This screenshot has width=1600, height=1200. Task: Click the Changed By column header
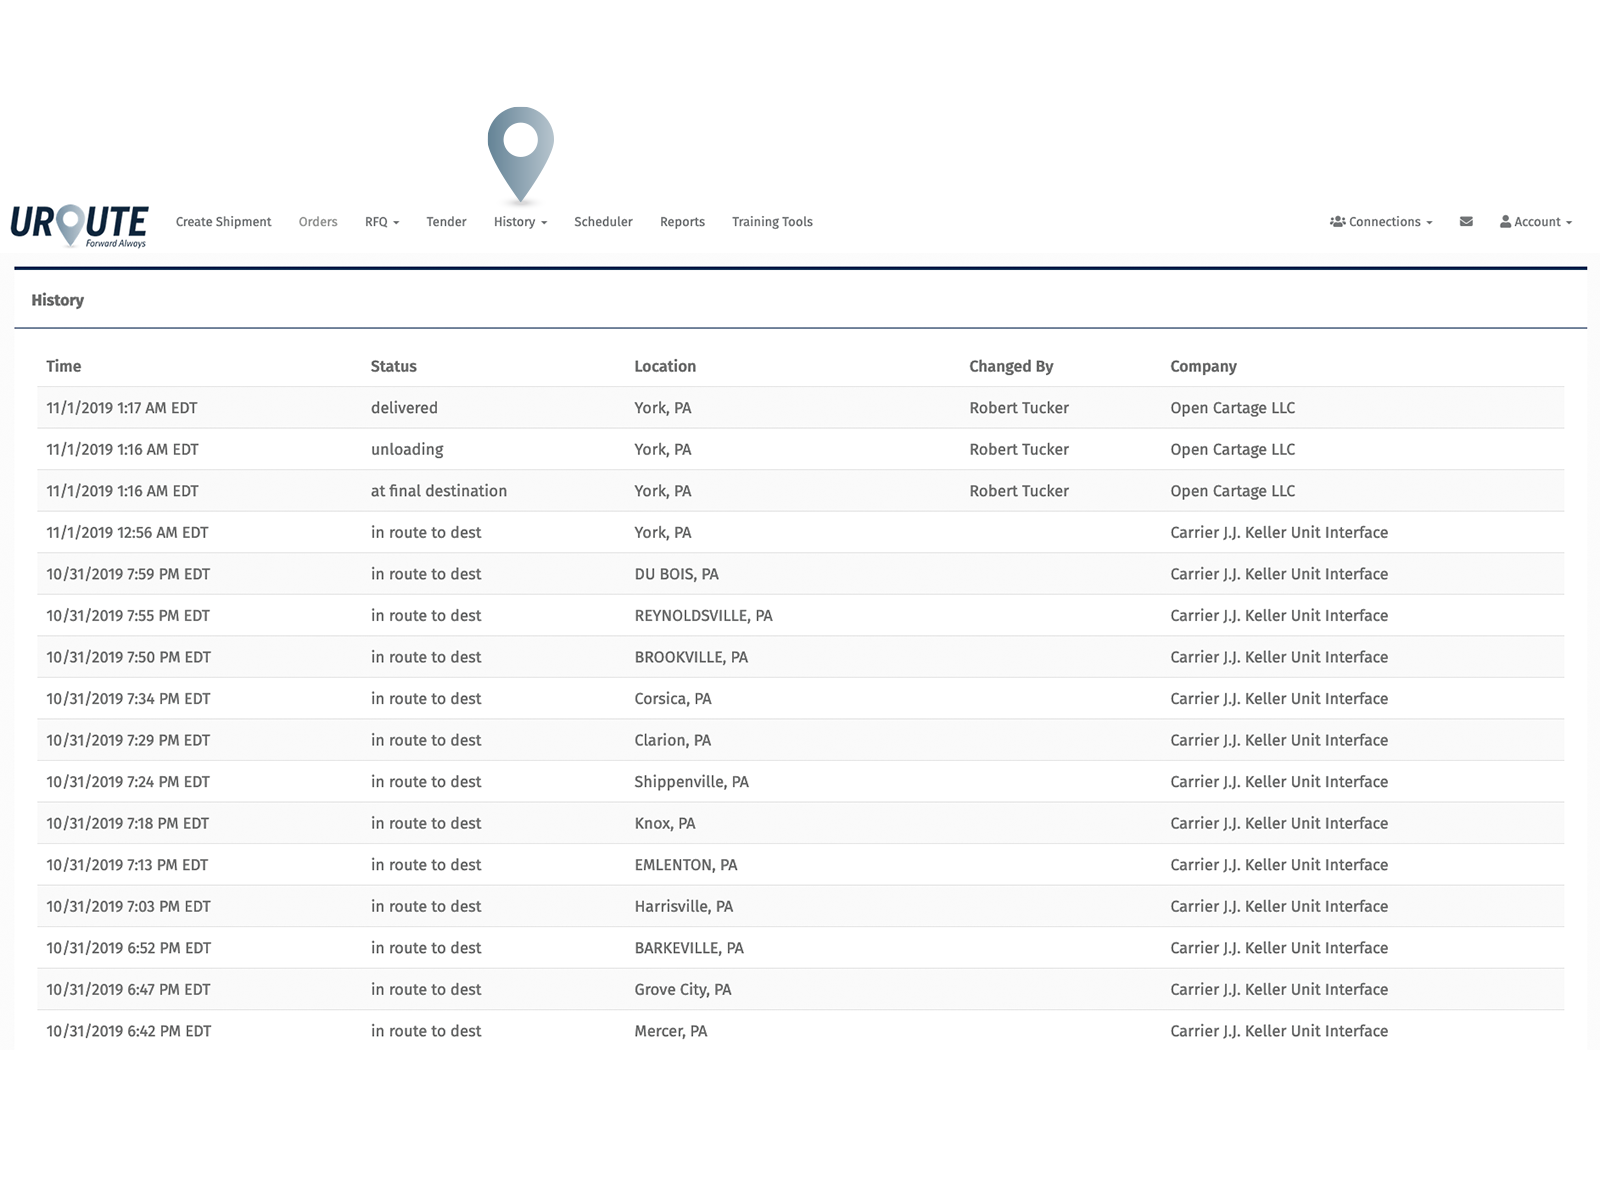[x=1011, y=366]
